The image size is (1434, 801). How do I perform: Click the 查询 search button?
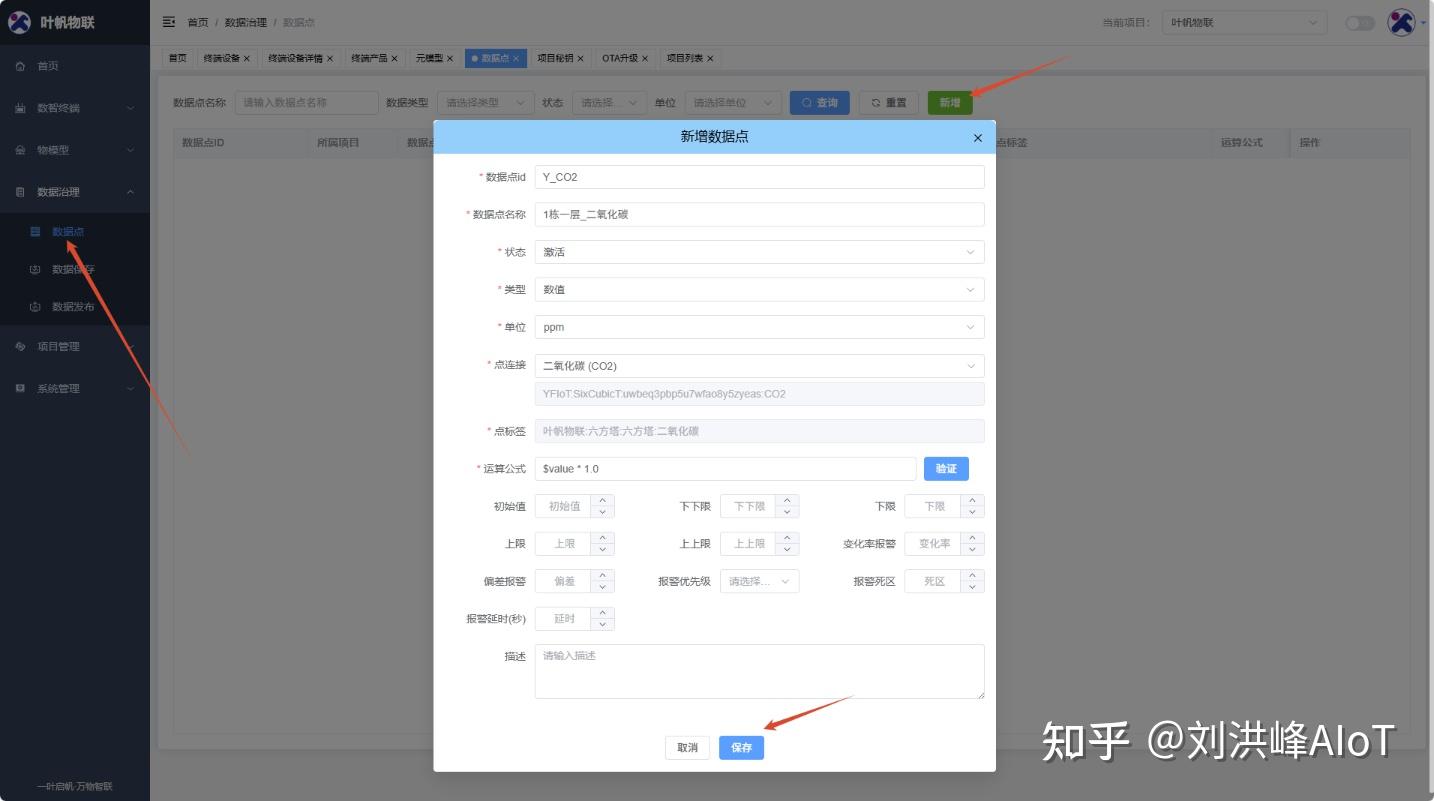tap(820, 103)
